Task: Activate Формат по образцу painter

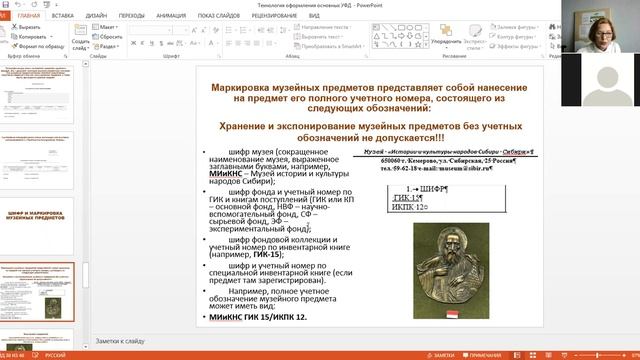Action: [38, 47]
